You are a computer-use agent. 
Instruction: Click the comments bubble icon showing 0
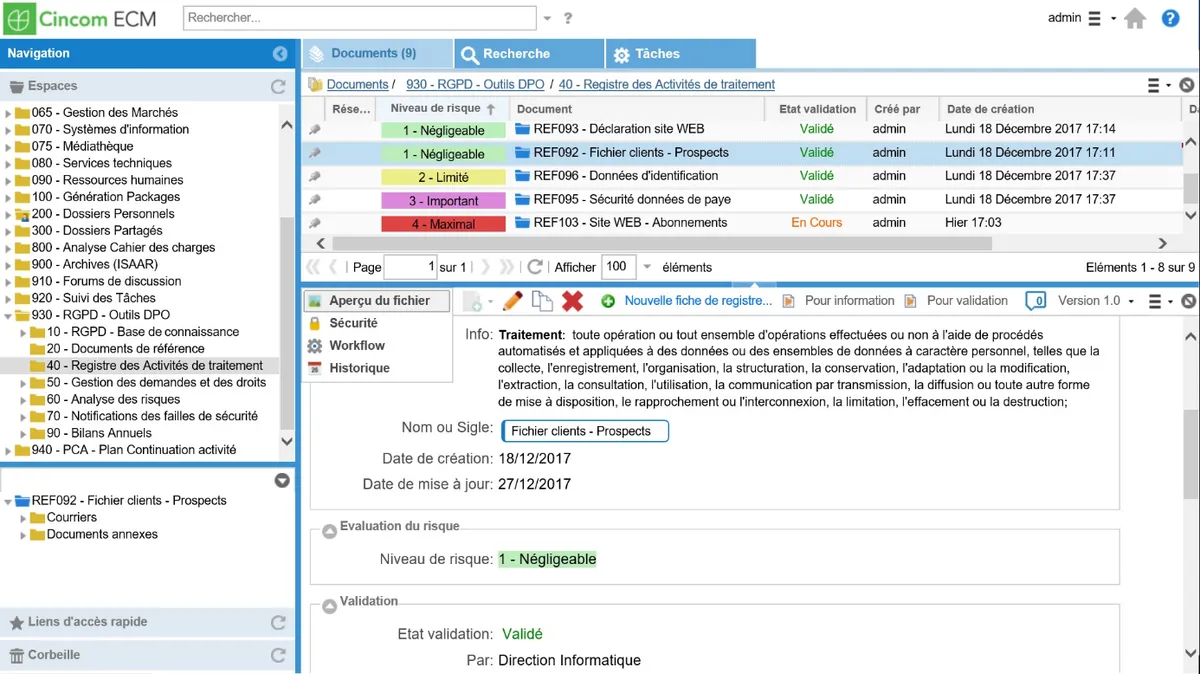pyautogui.click(x=1035, y=301)
